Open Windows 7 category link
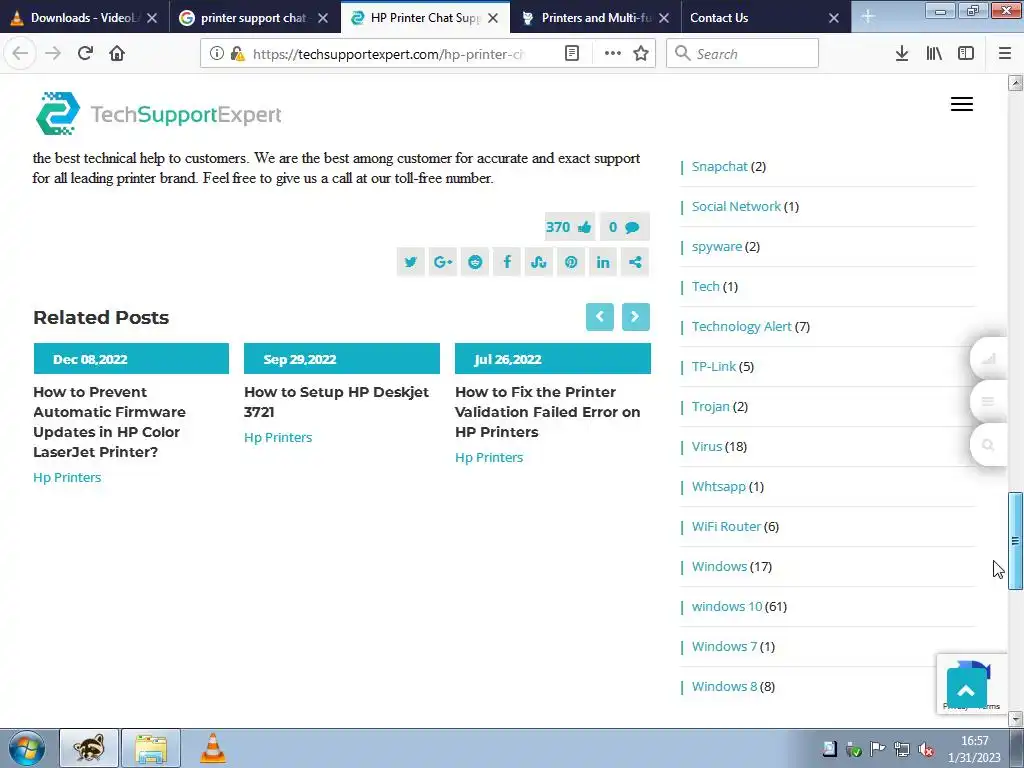 click(724, 646)
